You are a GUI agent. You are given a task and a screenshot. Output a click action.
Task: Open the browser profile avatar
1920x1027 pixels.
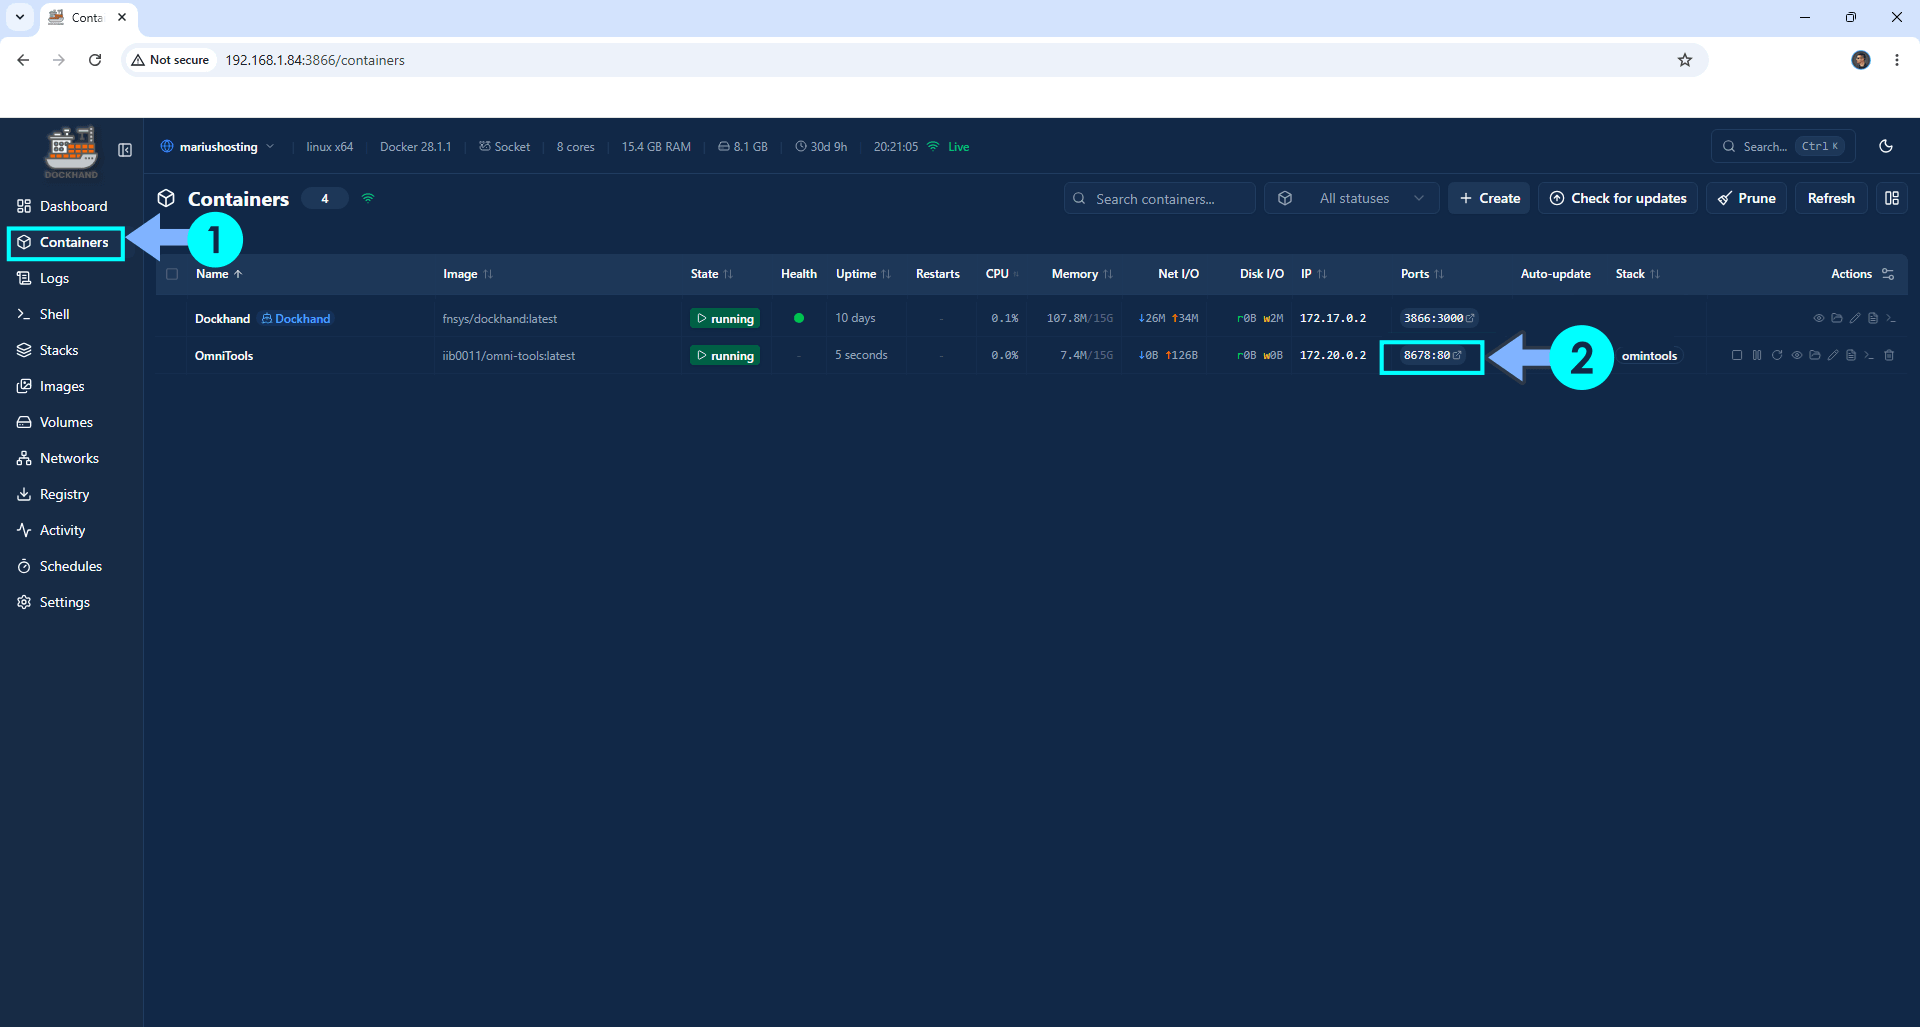(1861, 60)
